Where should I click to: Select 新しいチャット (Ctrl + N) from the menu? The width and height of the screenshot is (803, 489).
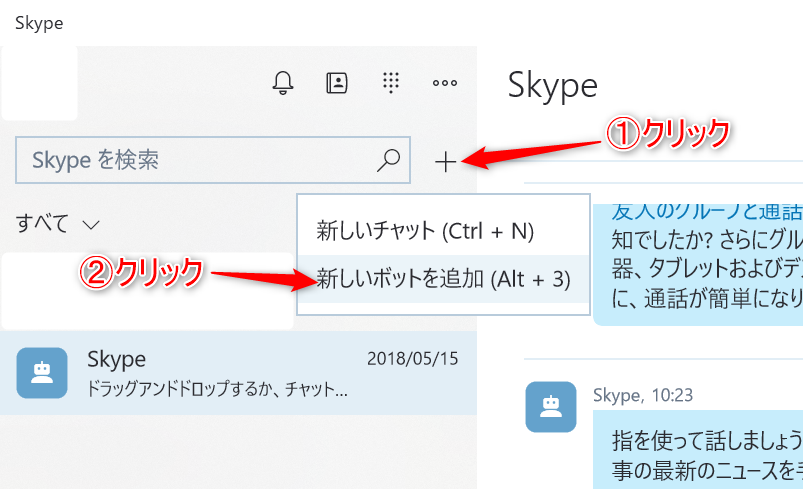coord(426,231)
